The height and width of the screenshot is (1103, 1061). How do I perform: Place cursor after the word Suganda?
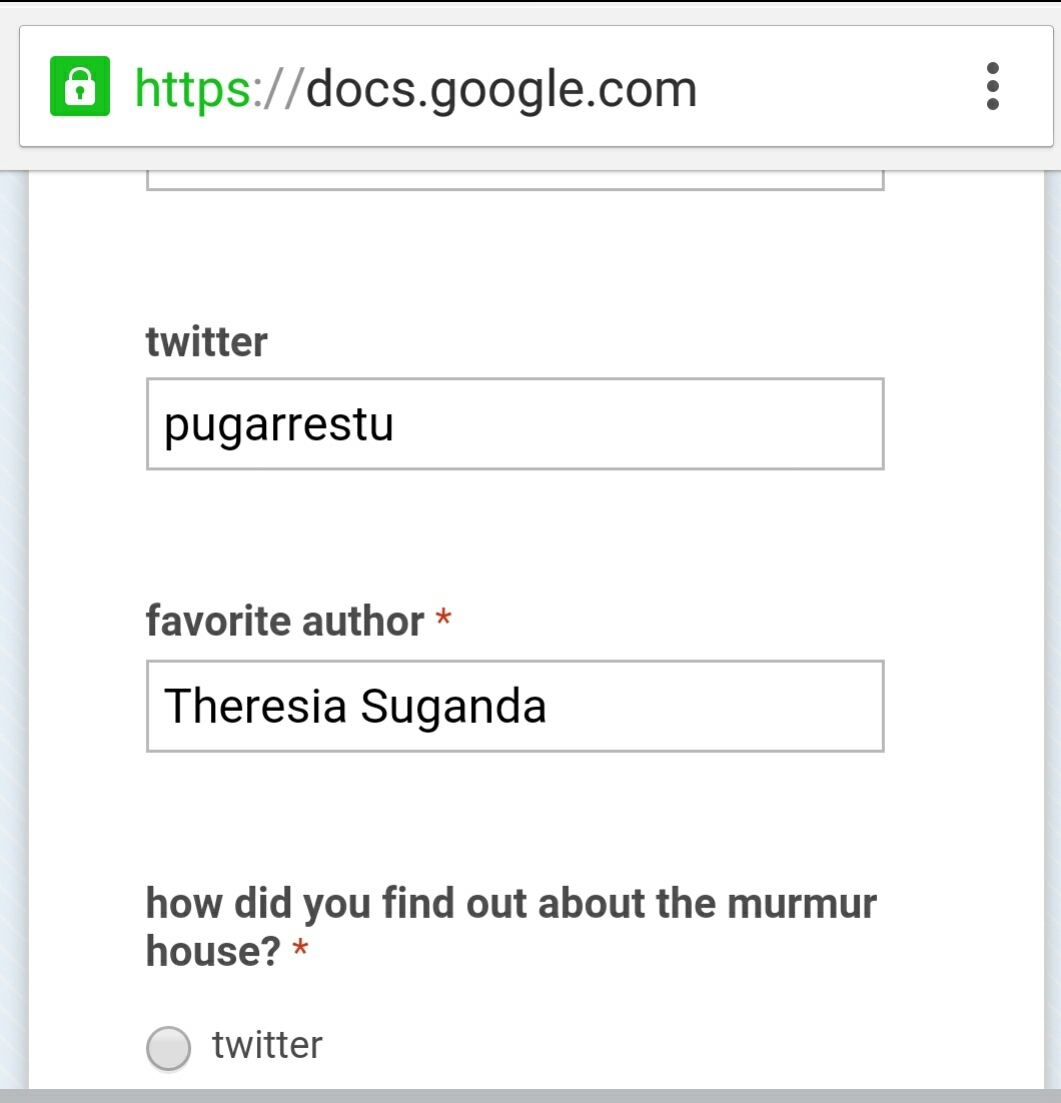click(548, 706)
